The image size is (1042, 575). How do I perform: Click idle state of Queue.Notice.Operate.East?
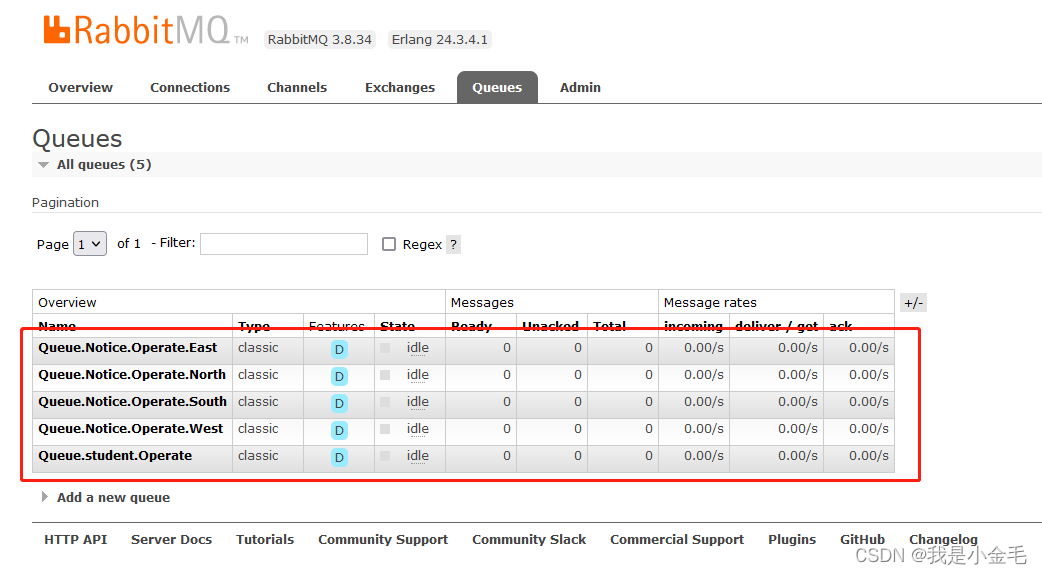coord(418,348)
